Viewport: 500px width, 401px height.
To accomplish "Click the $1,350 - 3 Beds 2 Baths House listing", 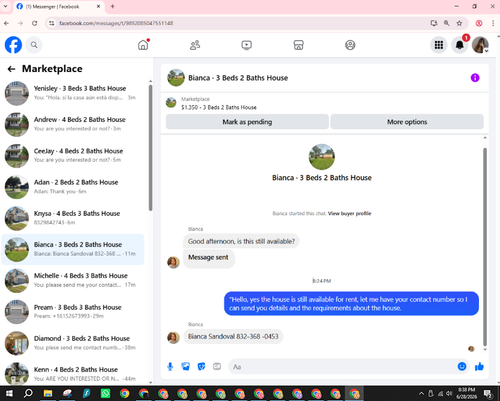I will click(x=219, y=107).
